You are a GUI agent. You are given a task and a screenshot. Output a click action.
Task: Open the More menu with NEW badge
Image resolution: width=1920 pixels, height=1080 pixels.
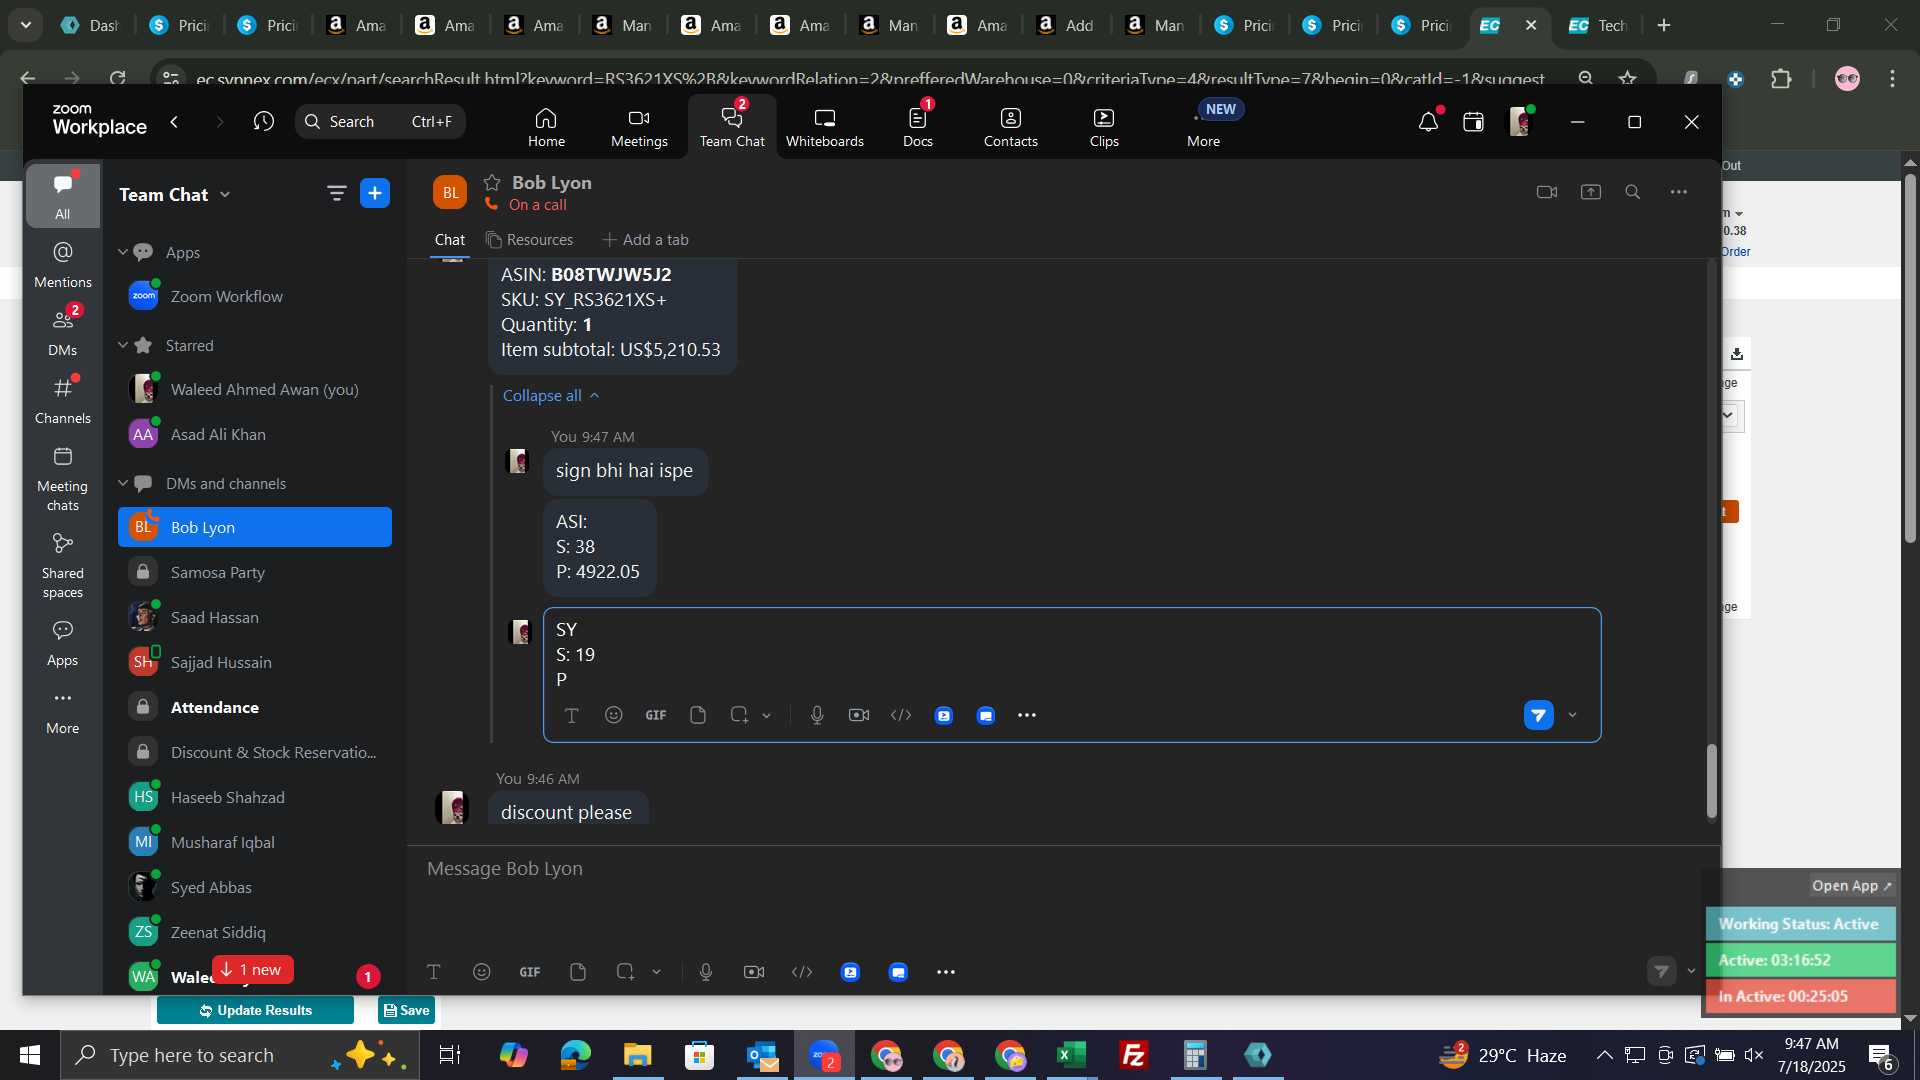tap(1203, 127)
